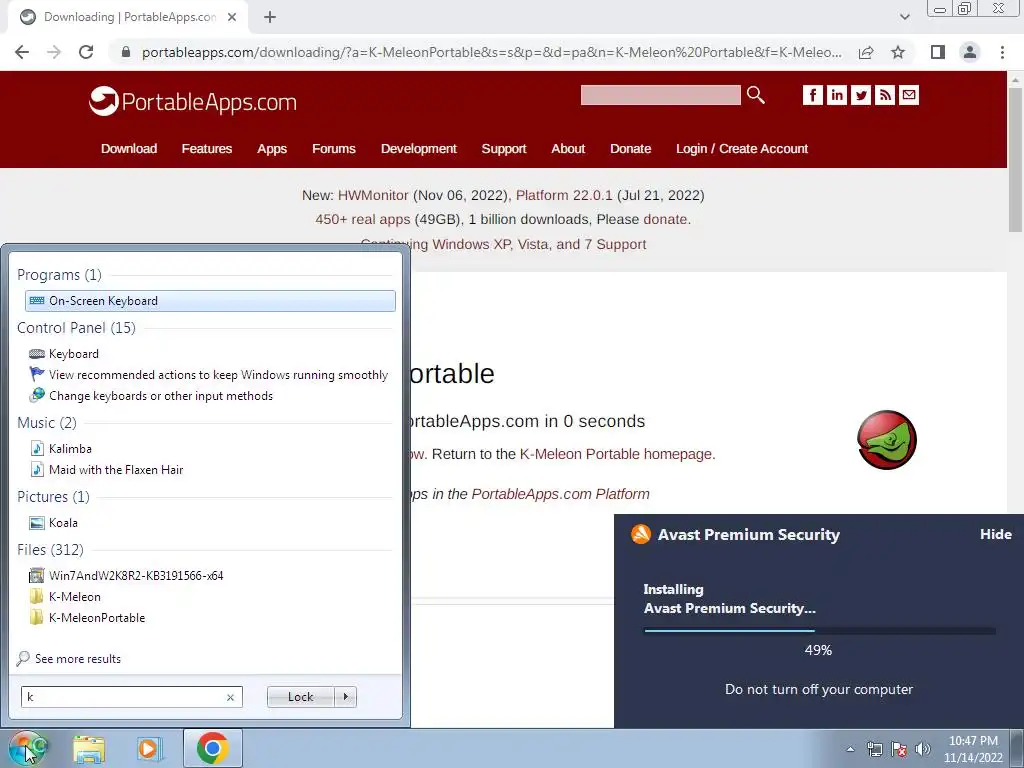
Task: Open the Chrome profile avatar
Action: pyautogui.click(x=970, y=52)
